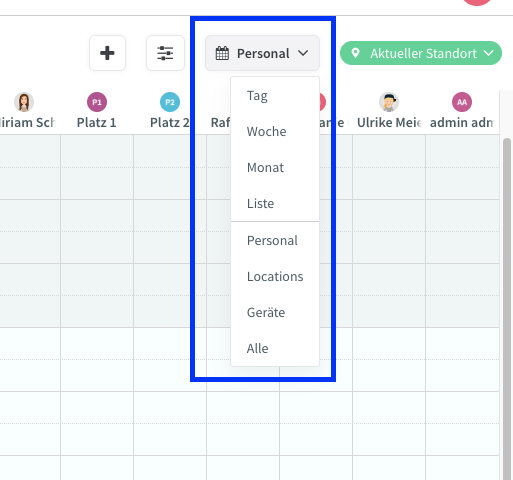The image size is (513, 480).
Task: Click the vertical scrollbar of calendar
Action: pyautogui.click(x=507, y=309)
